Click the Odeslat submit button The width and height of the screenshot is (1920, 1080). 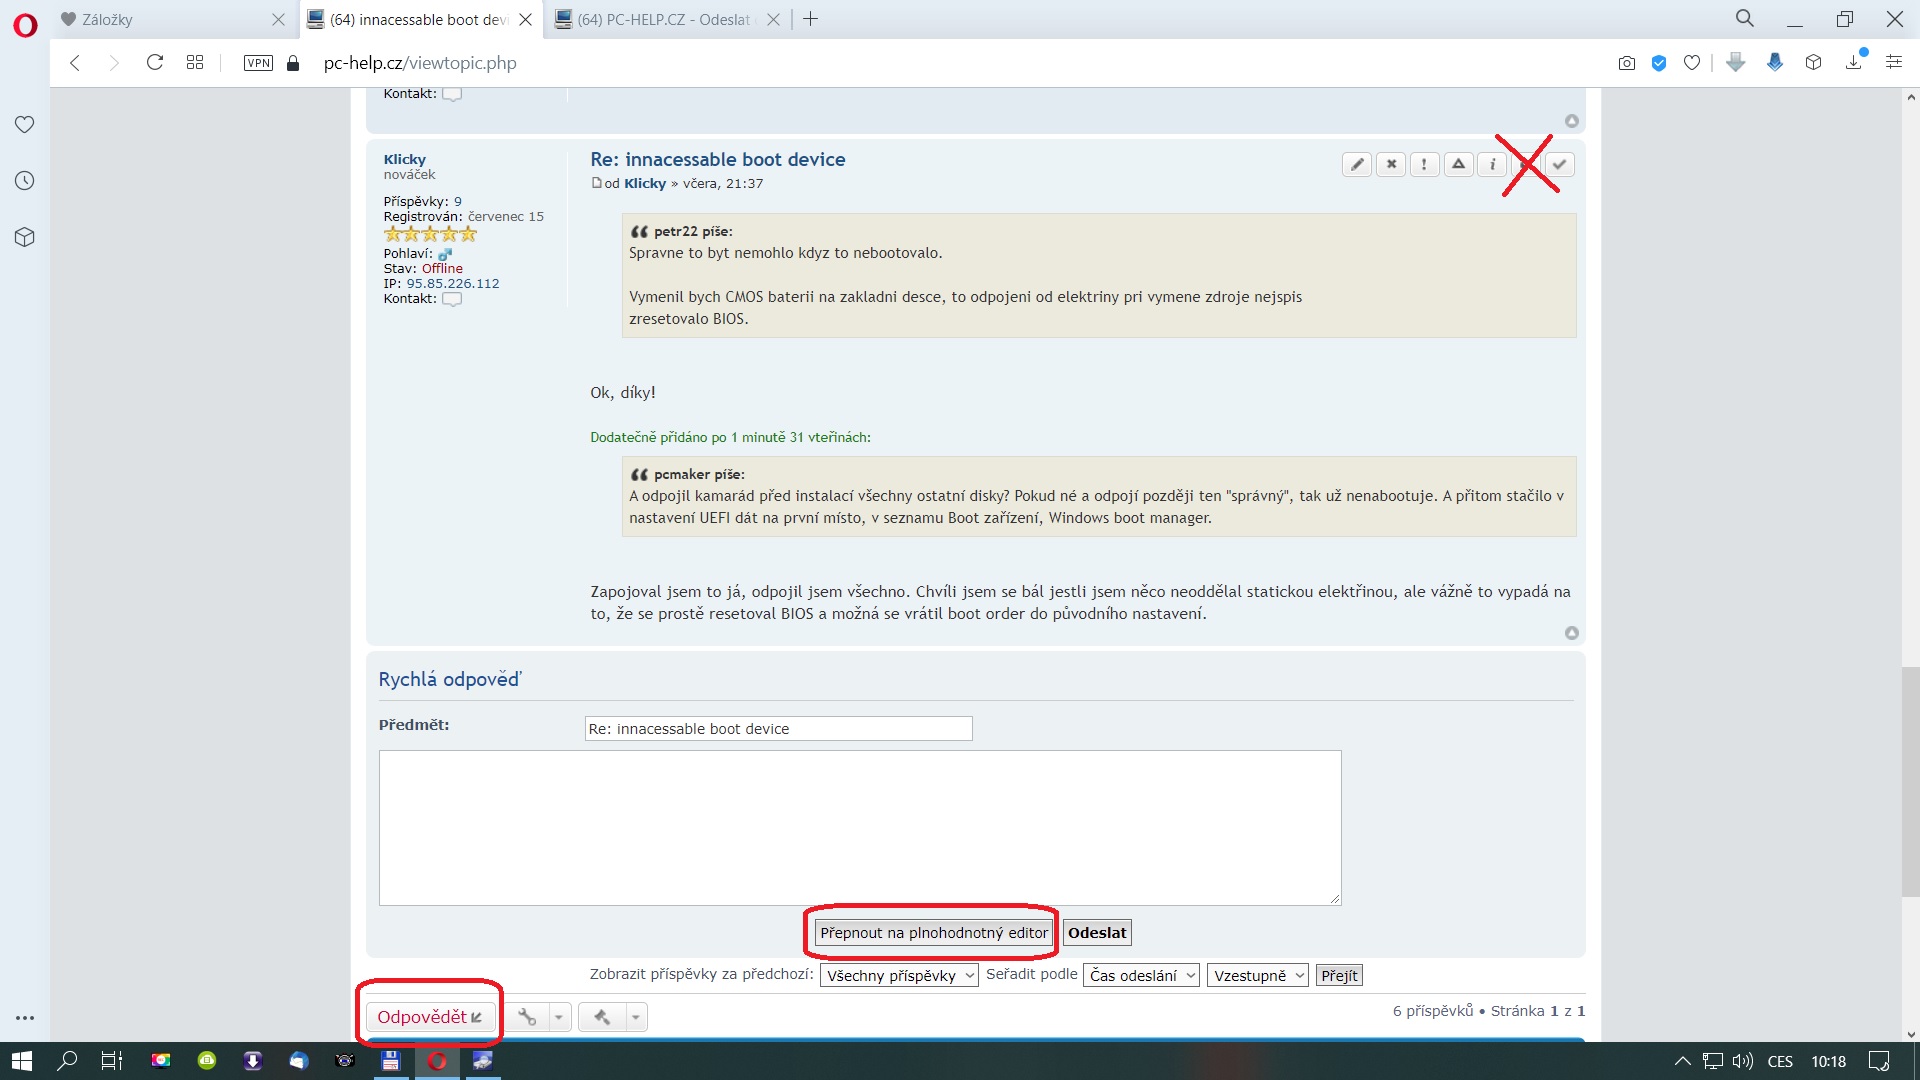click(1097, 933)
